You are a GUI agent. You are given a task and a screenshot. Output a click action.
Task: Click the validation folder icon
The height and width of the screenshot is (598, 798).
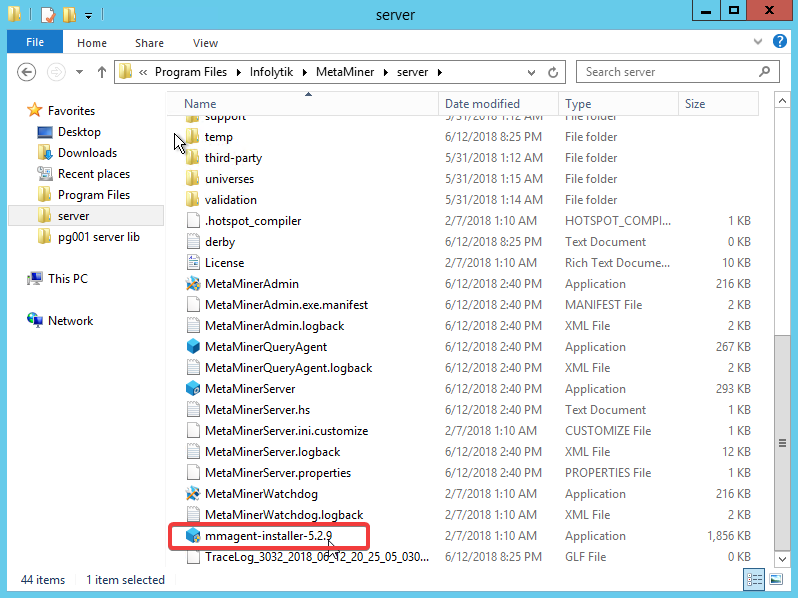192,200
